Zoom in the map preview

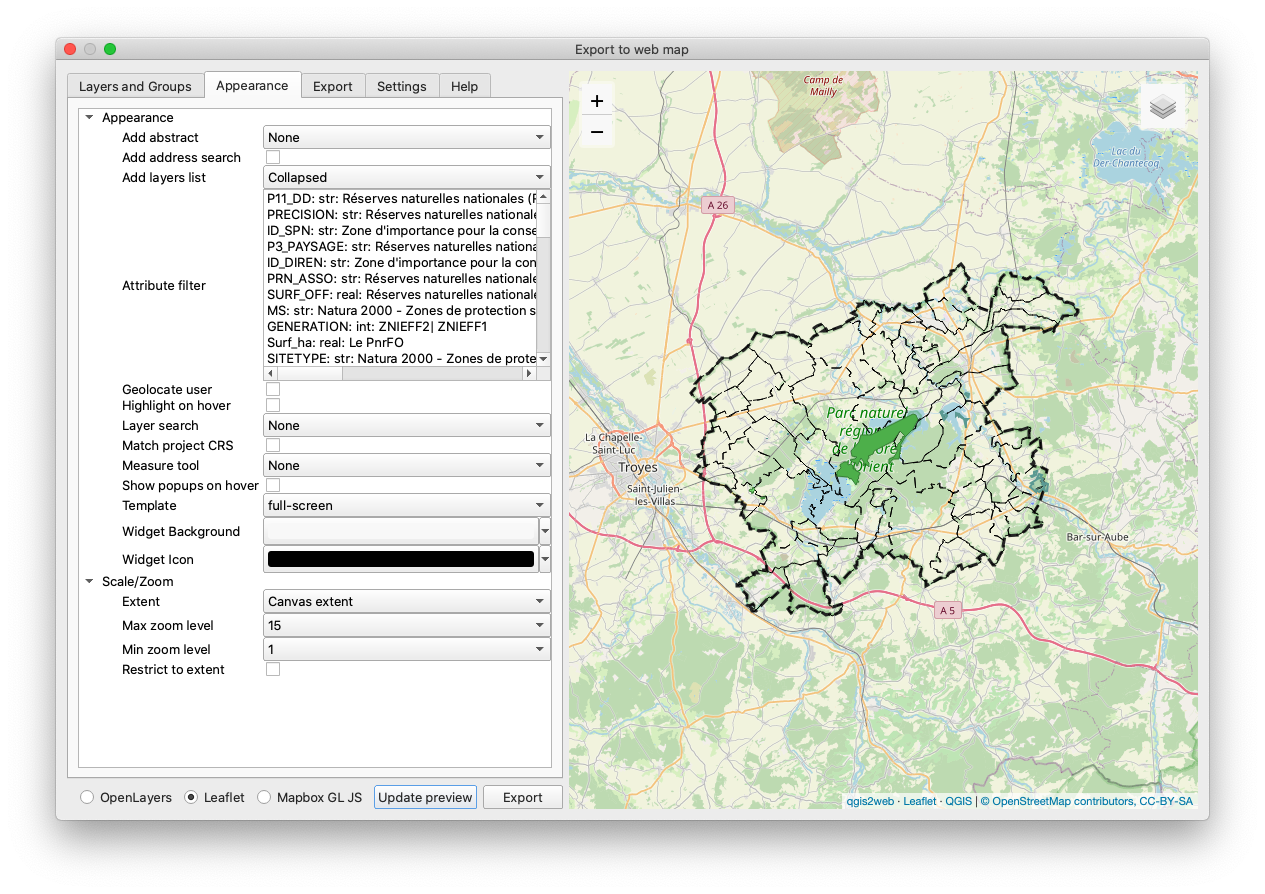pos(597,101)
